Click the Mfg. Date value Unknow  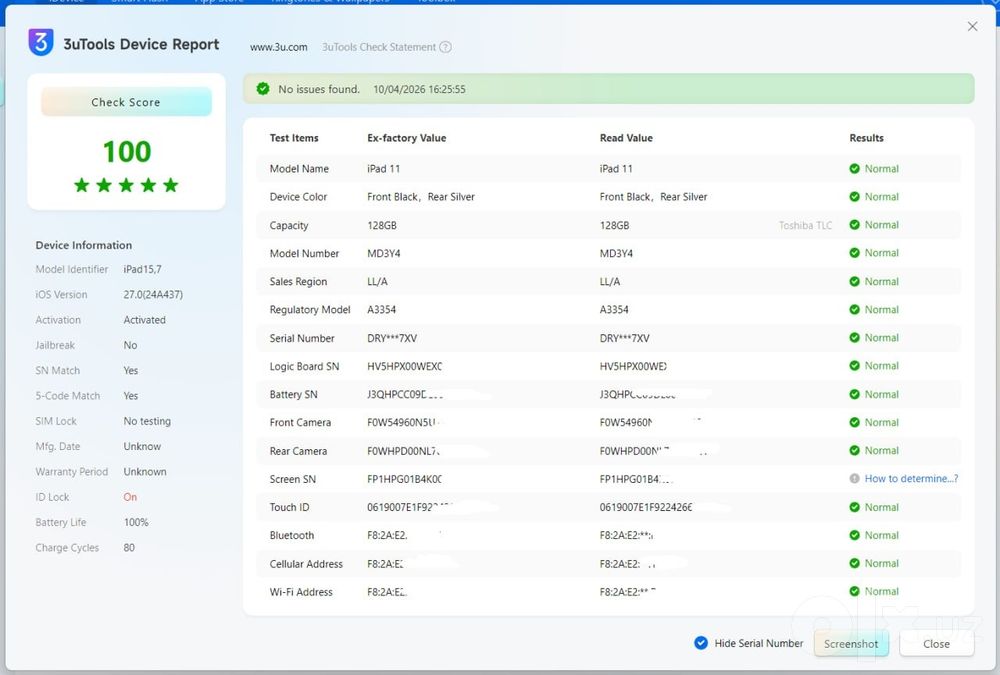click(x=142, y=447)
